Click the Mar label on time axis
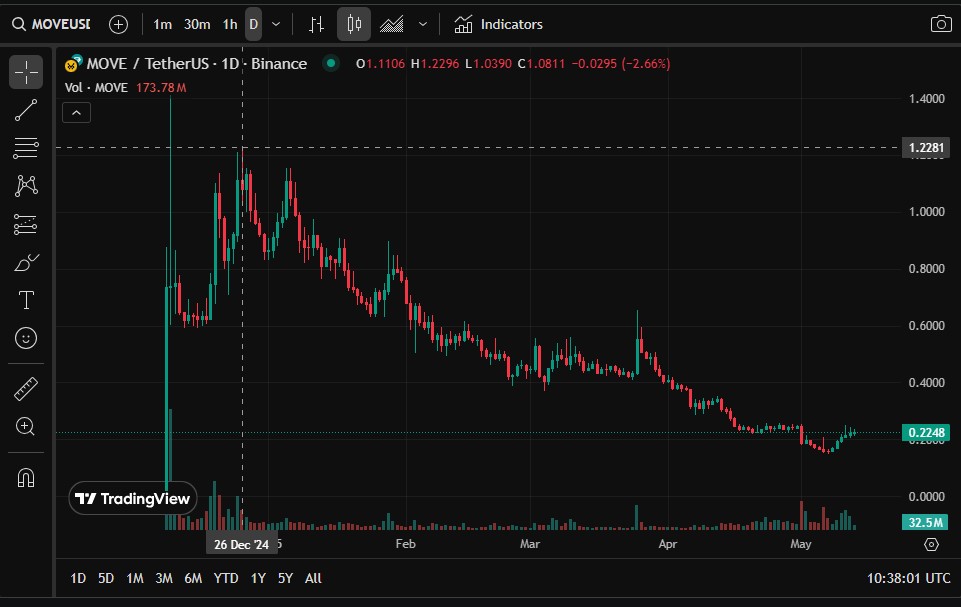The image size is (961, 607). tap(530, 544)
